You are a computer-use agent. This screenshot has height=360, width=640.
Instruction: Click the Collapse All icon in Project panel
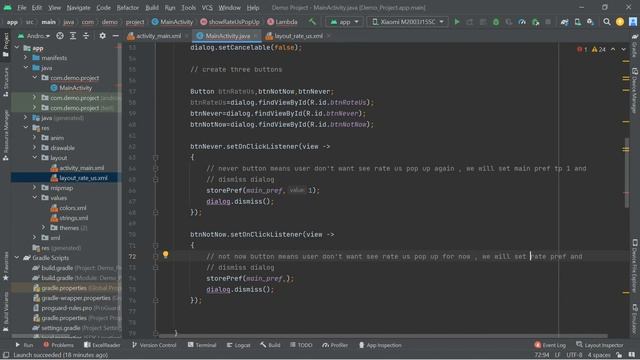point(86,36)
